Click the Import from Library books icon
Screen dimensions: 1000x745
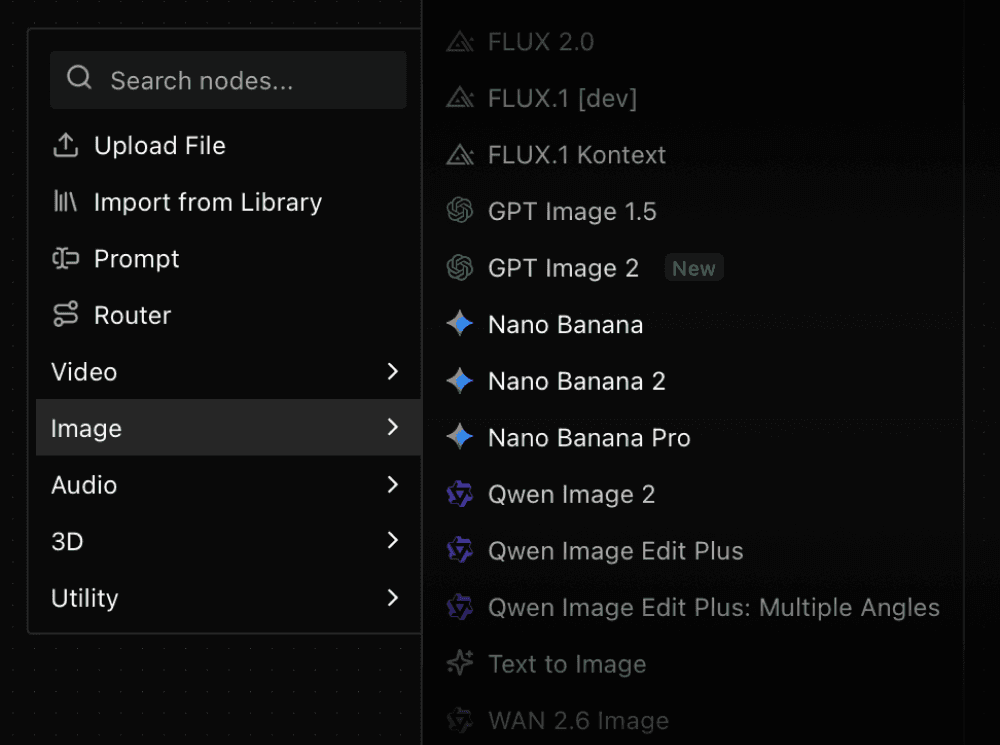(x=65, y=202)
